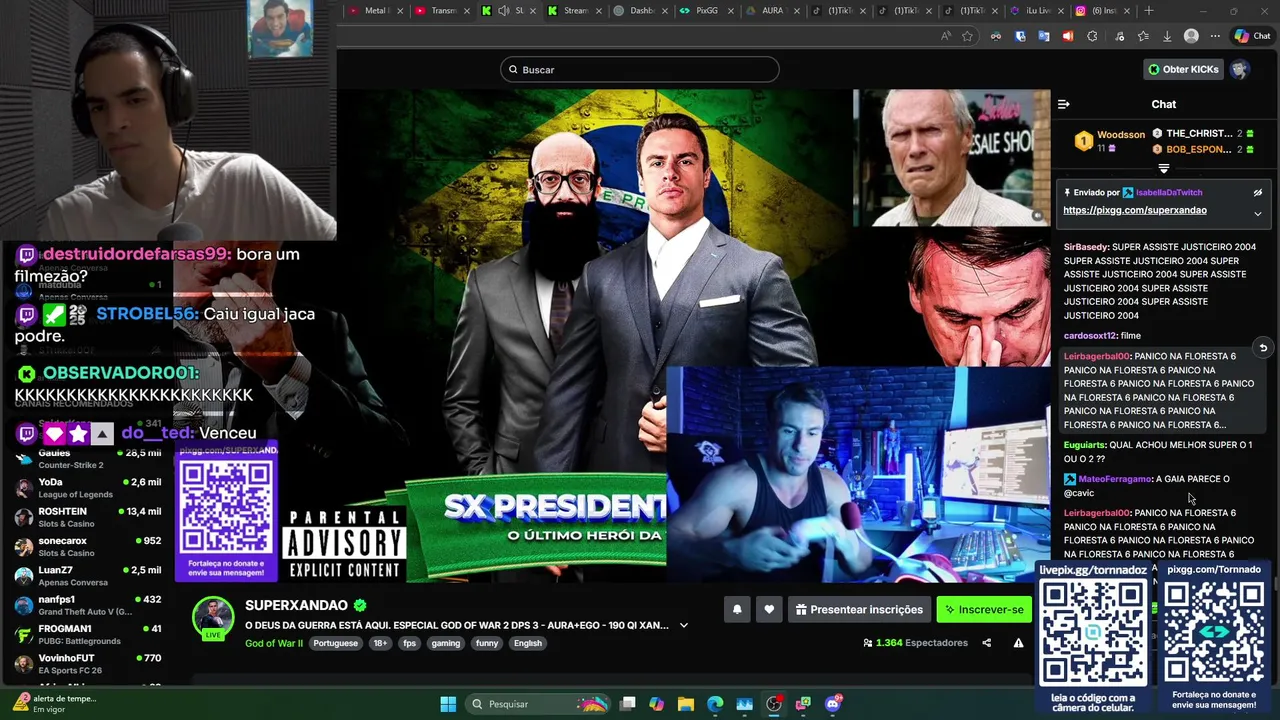The image size is (1280, 720).
Task: Share the stream via share icon
Action: (986, 643)
